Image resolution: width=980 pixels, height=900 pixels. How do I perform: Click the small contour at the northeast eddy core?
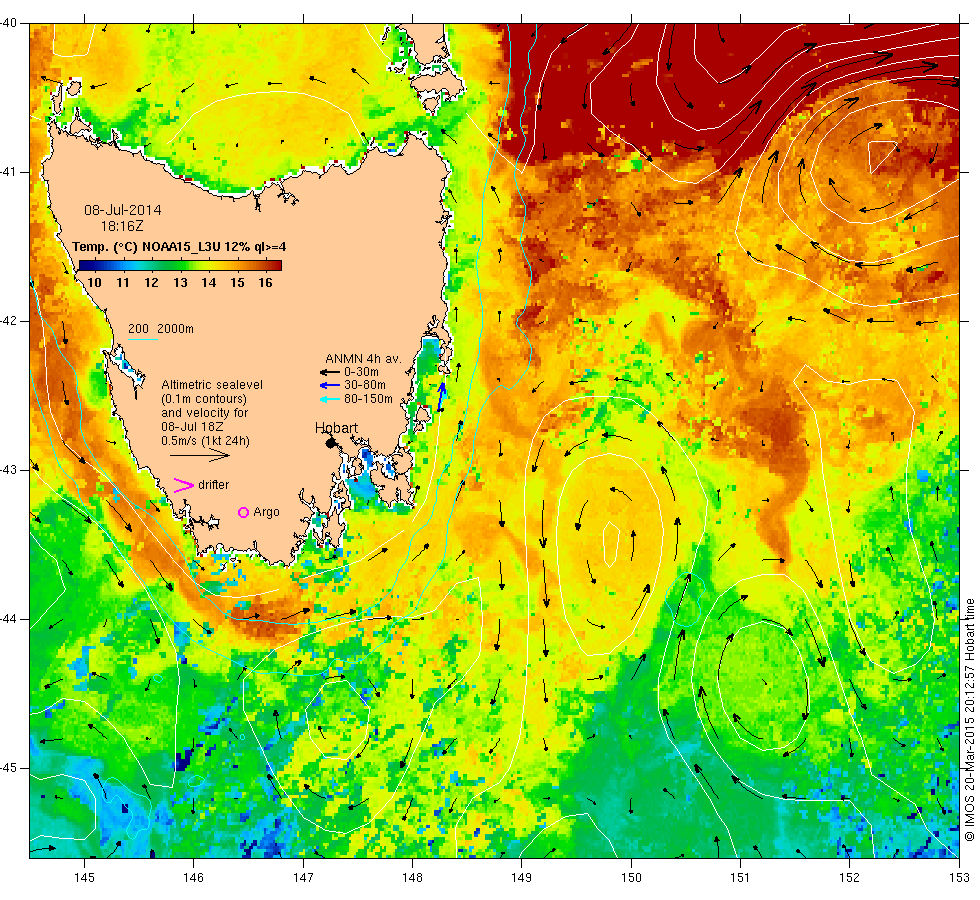(x=882, y=157)
